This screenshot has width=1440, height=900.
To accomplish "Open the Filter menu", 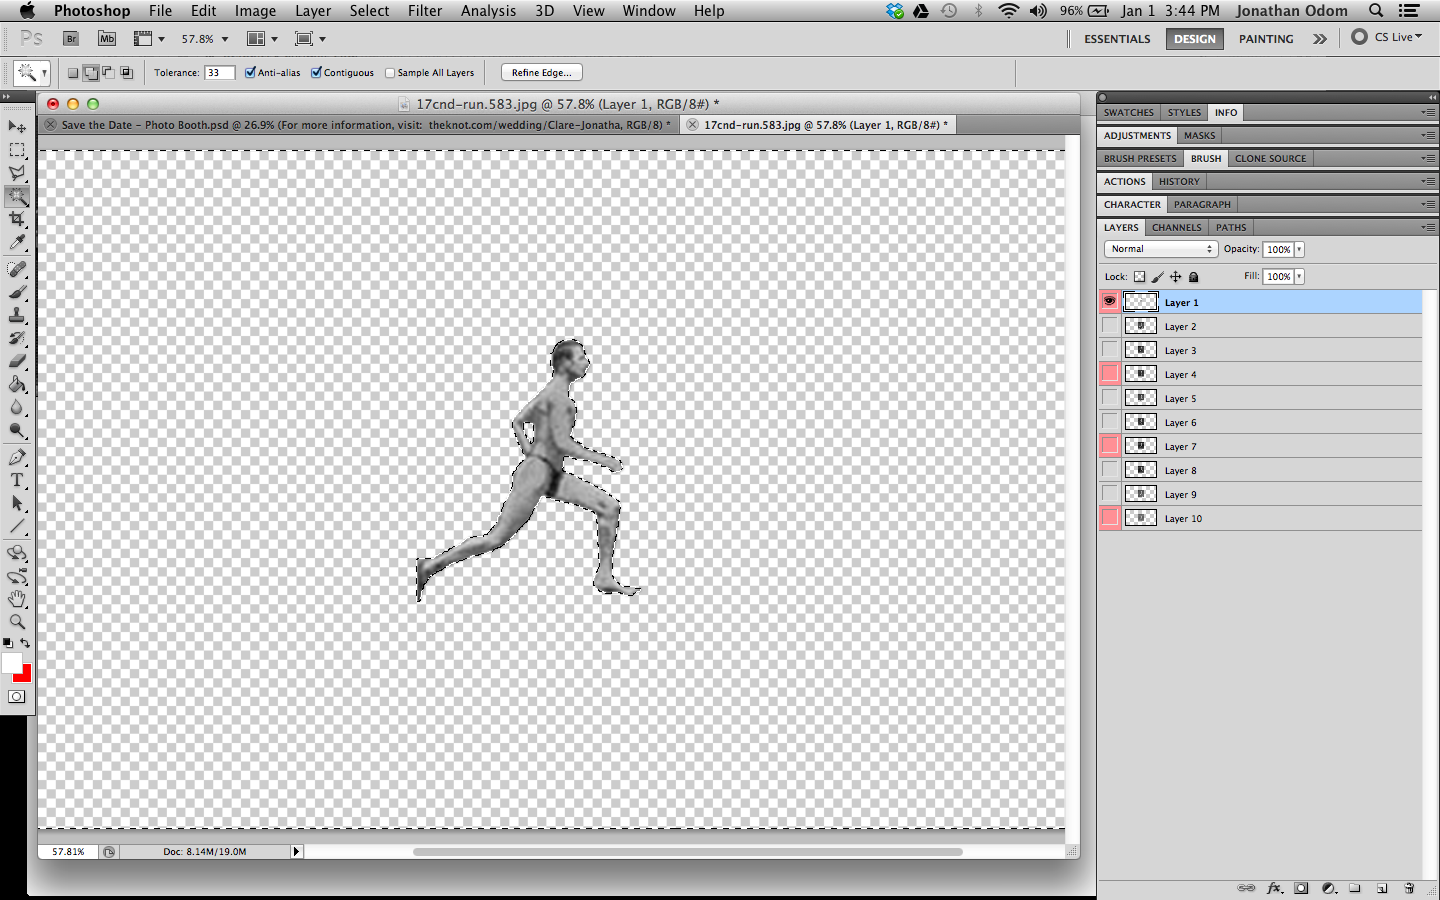I will pyautogui.click(x=425, y=11).
